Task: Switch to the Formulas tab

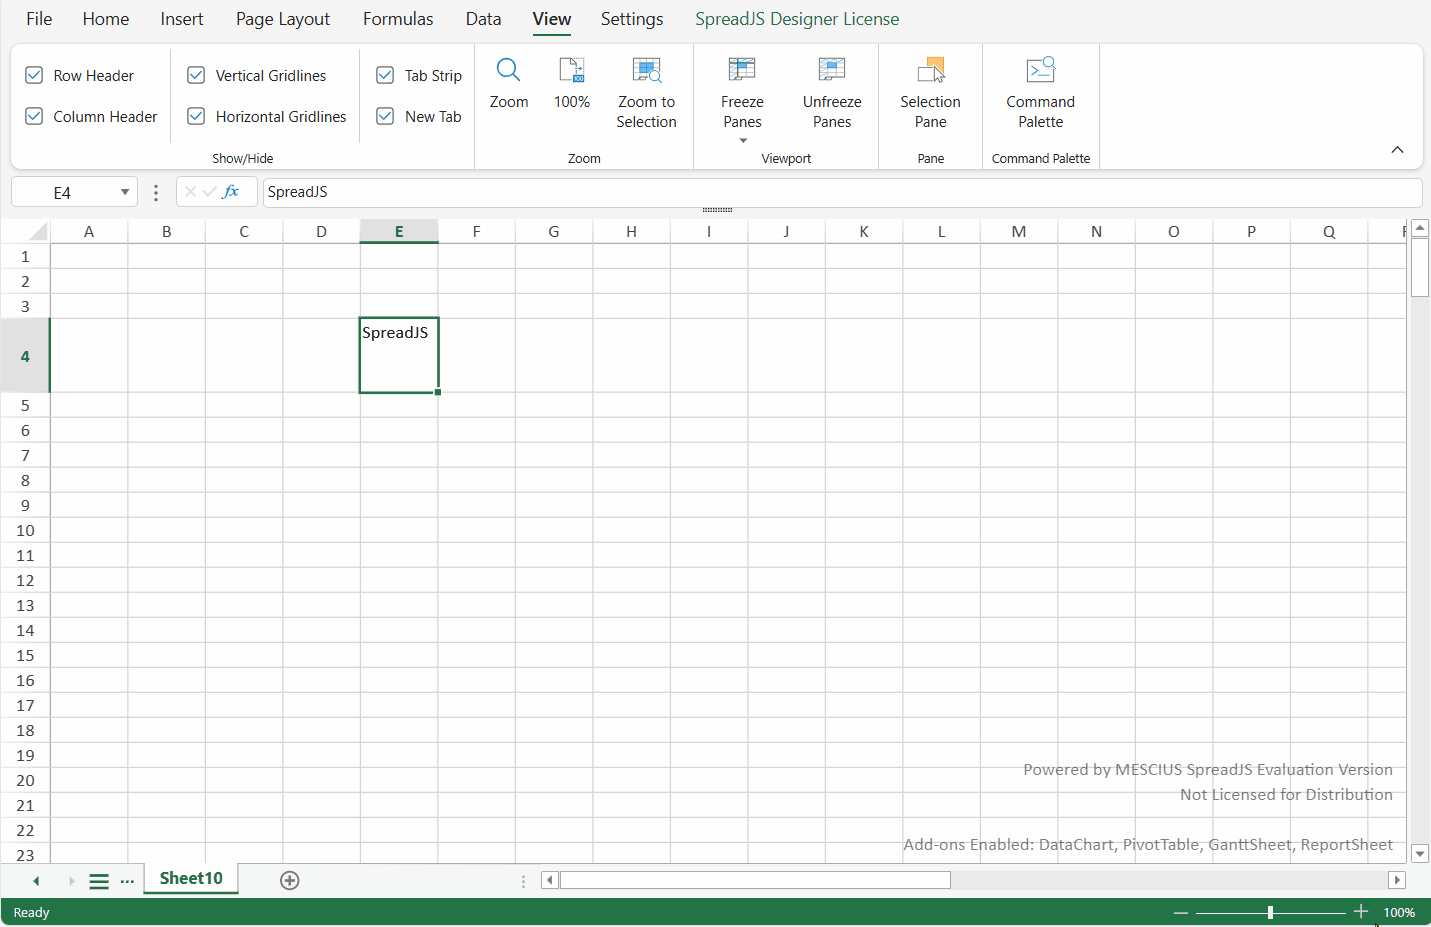Action: 398,19
